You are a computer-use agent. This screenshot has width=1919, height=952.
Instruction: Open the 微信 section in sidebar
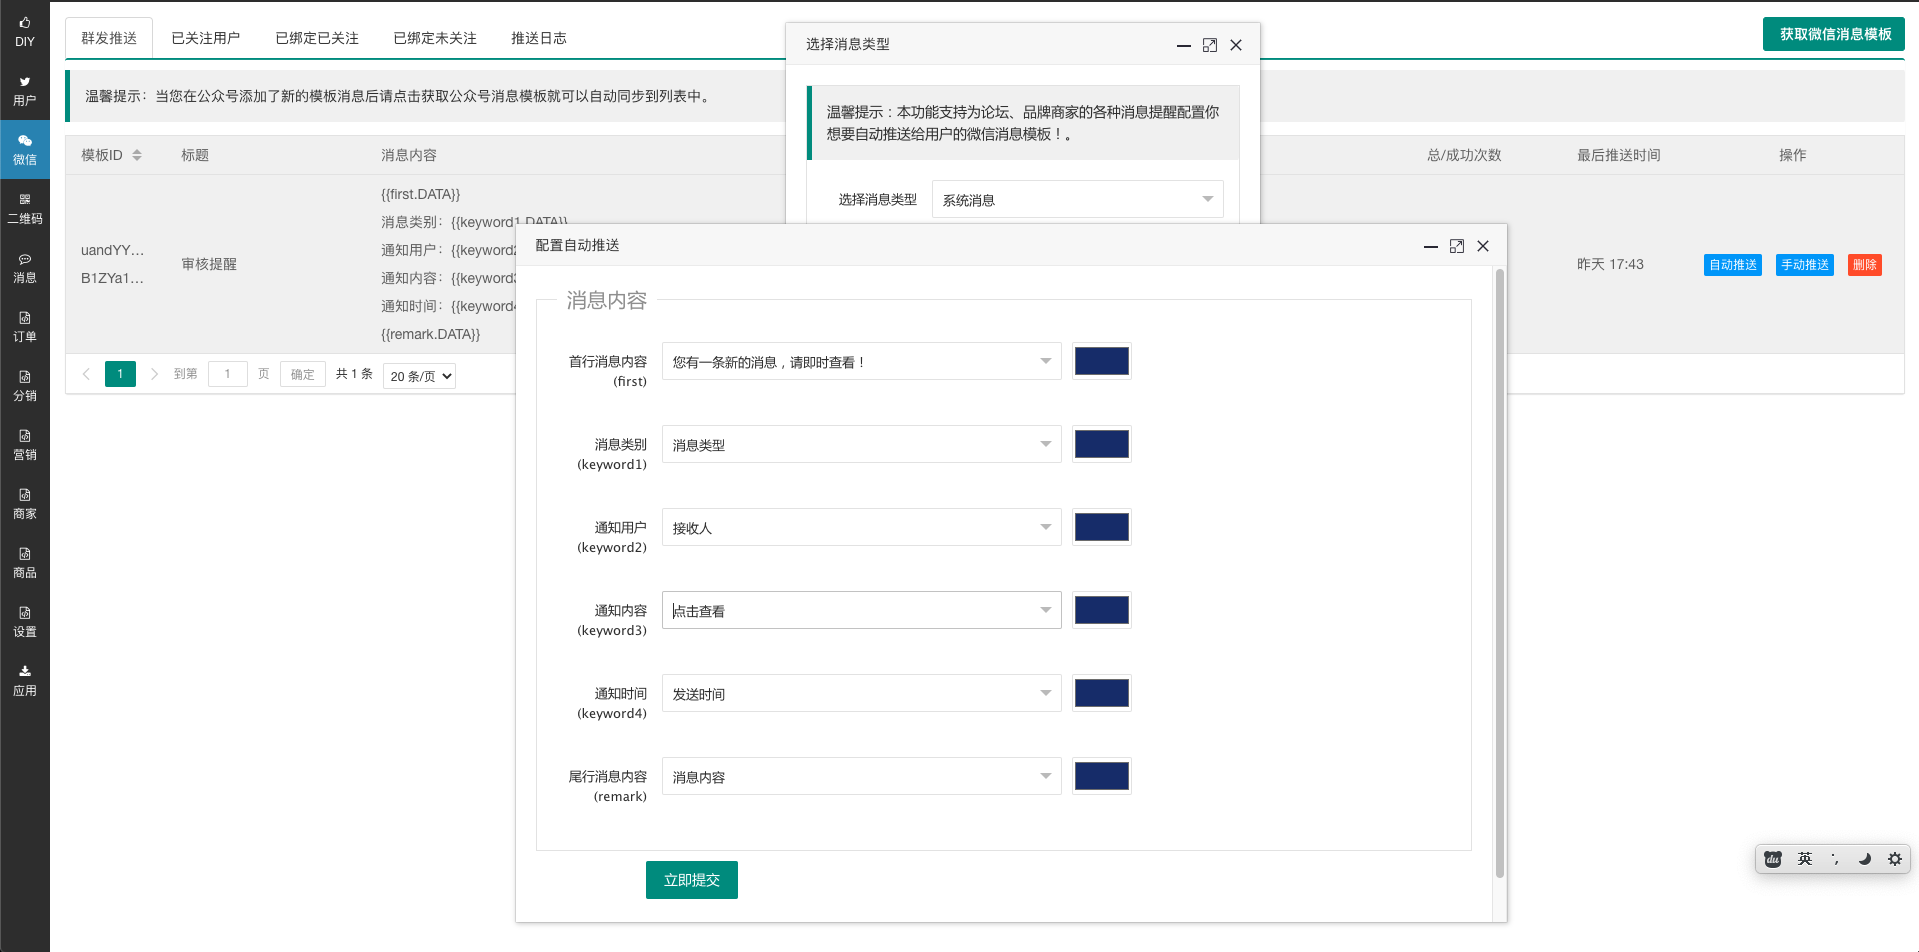[x=25, y=150]
